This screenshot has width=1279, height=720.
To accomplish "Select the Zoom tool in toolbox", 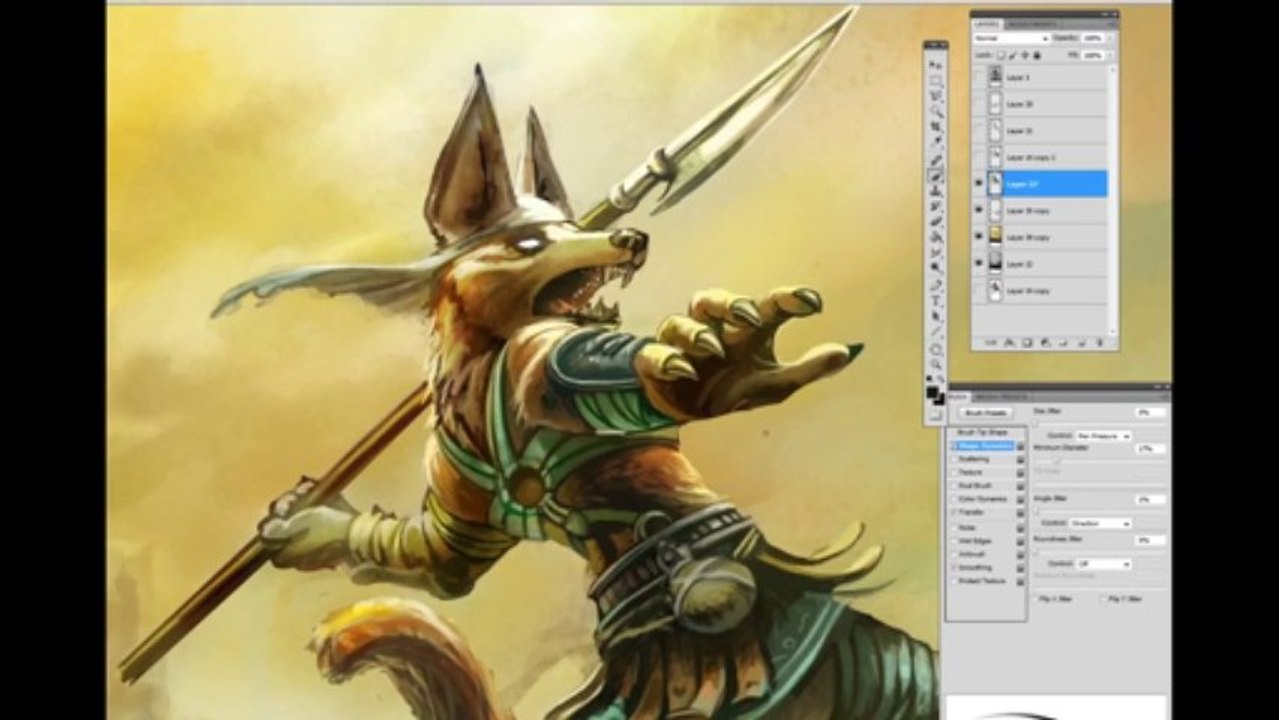I will 935,365.
